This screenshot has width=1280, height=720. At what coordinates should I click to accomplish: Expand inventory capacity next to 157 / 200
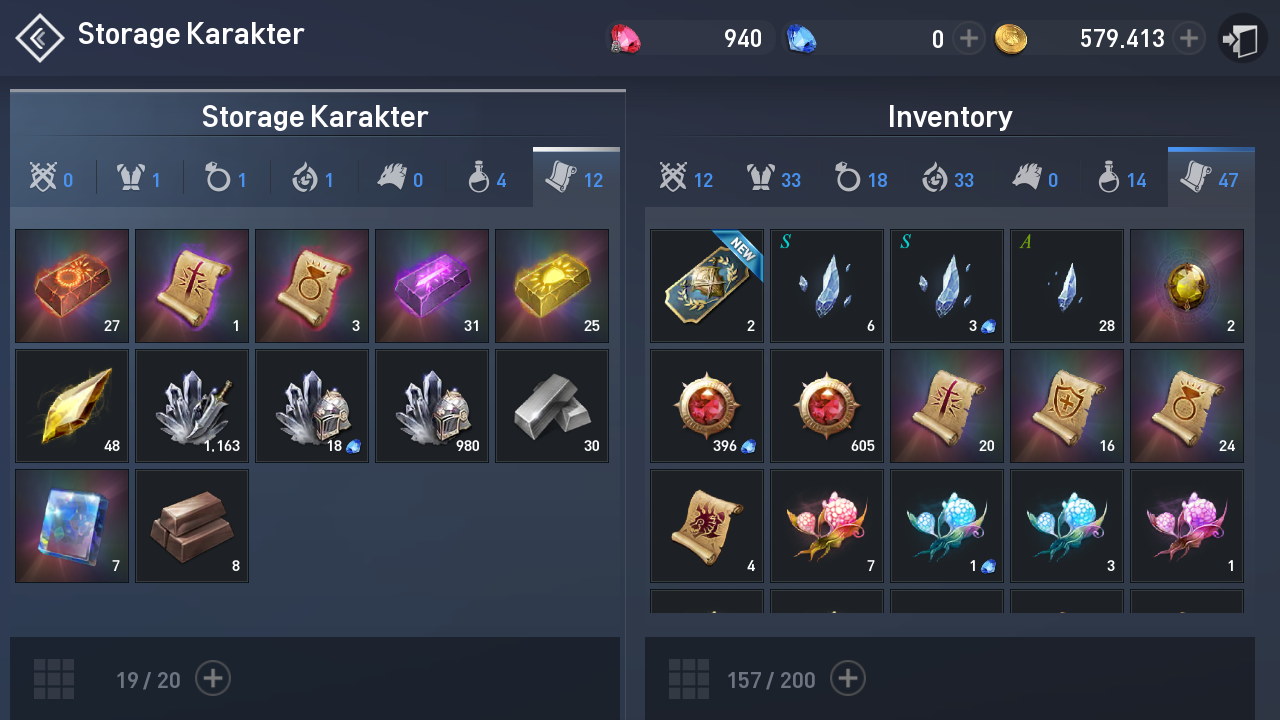[x=848, y=679]
